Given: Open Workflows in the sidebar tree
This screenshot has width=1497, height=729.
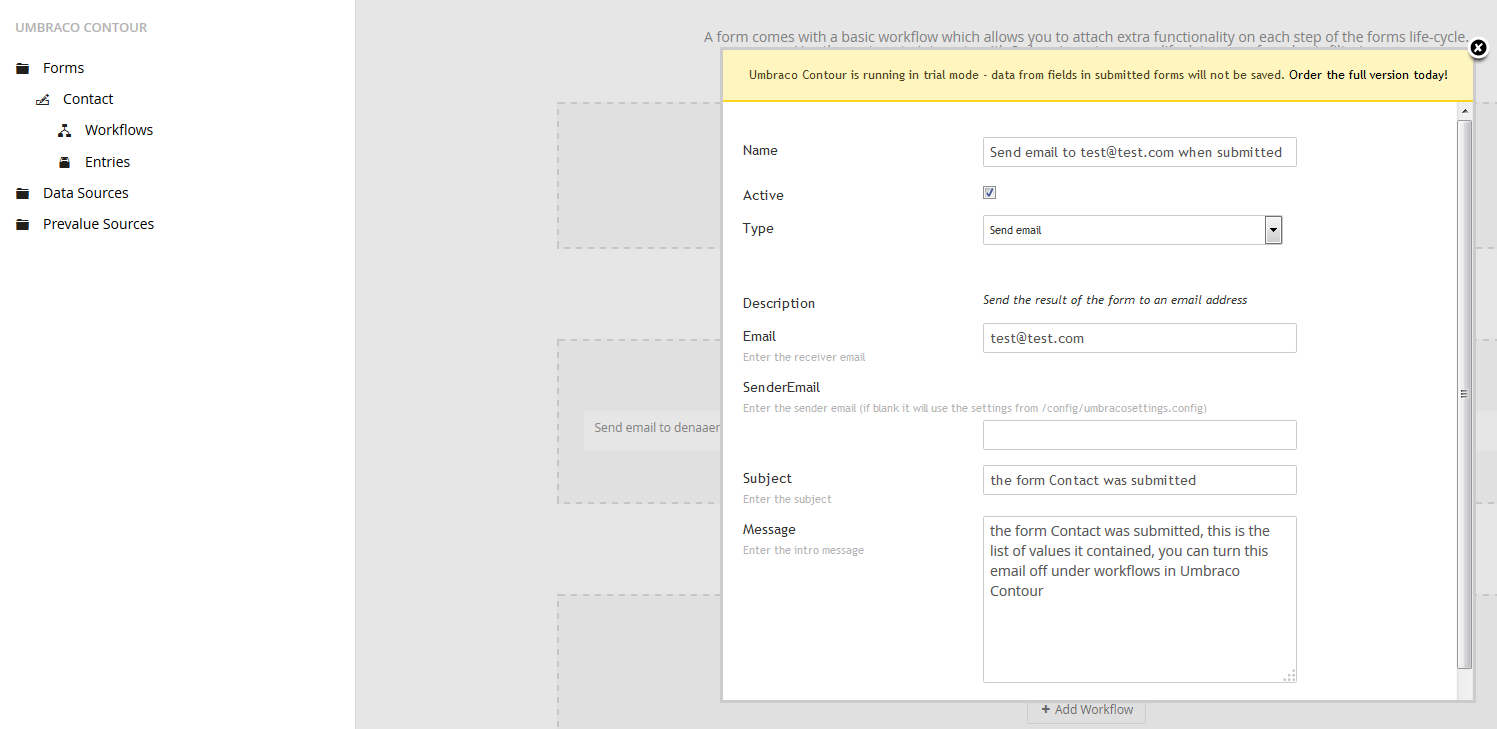Looking at the screenshot, I should tap(118, 131).
